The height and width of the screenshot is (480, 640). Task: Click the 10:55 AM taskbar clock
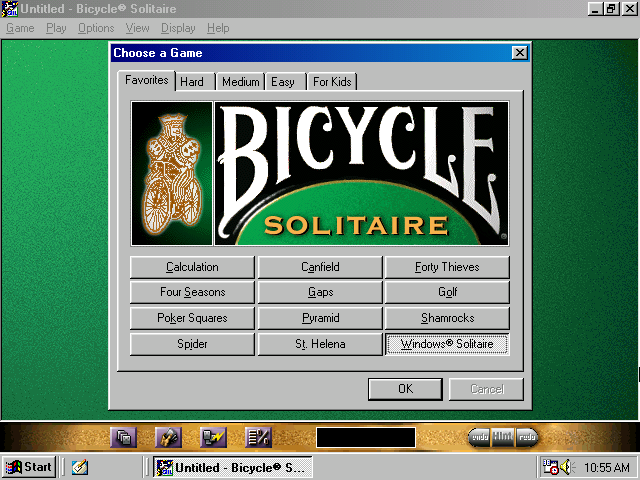(607, 467)
